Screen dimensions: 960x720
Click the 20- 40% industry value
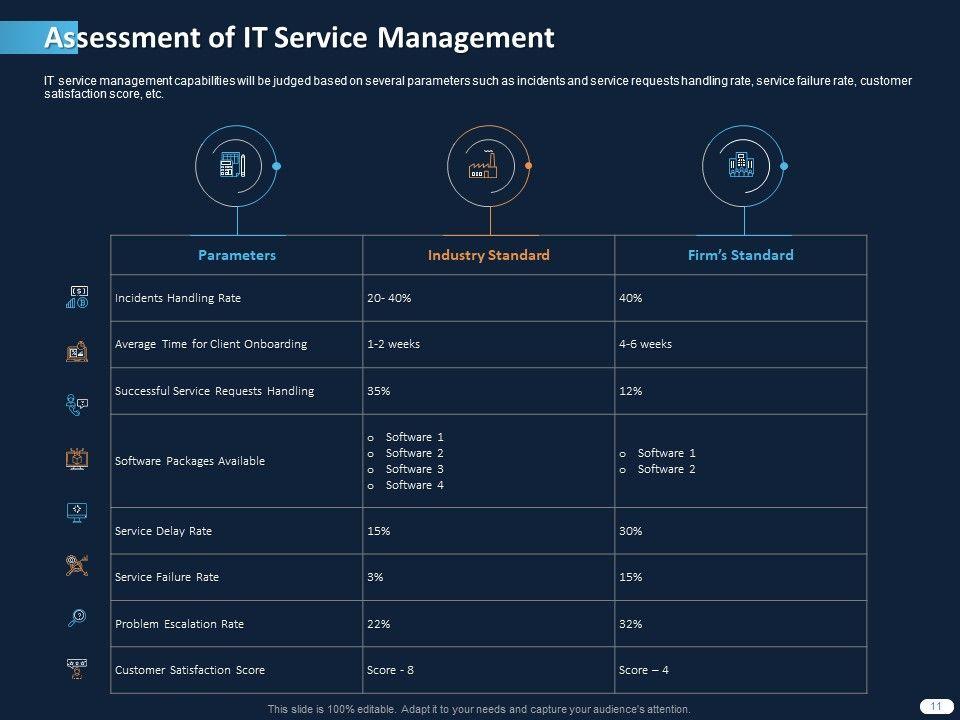pyautogui.click(x=489, y=298)
